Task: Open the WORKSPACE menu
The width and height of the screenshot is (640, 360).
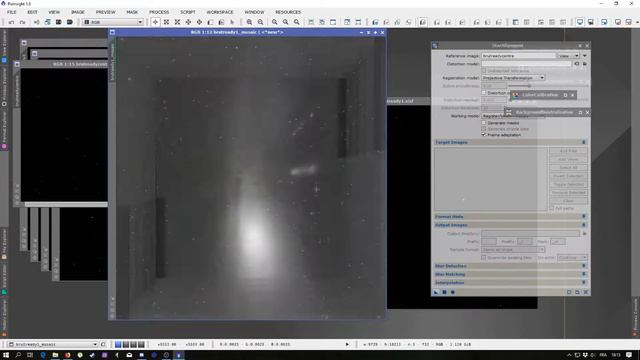Action: click(220, 12)
